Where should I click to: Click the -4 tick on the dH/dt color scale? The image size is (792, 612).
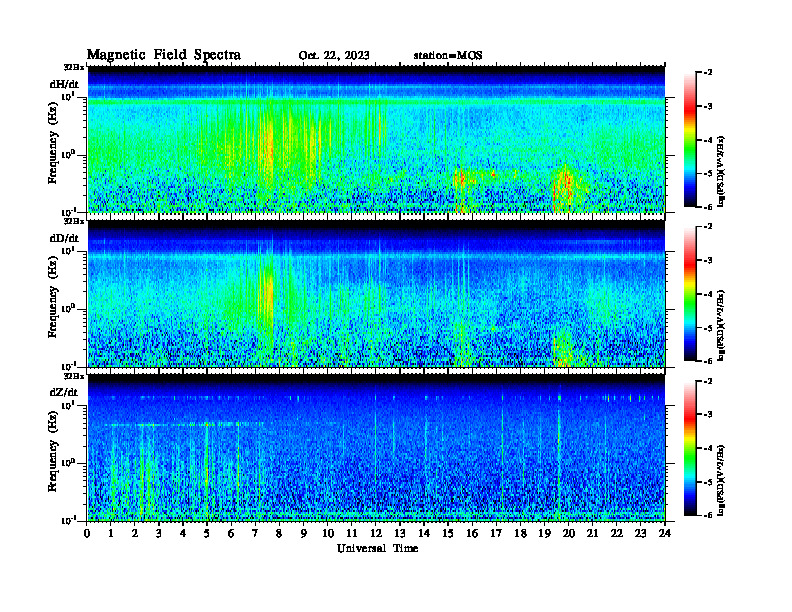tap(708, 140)
